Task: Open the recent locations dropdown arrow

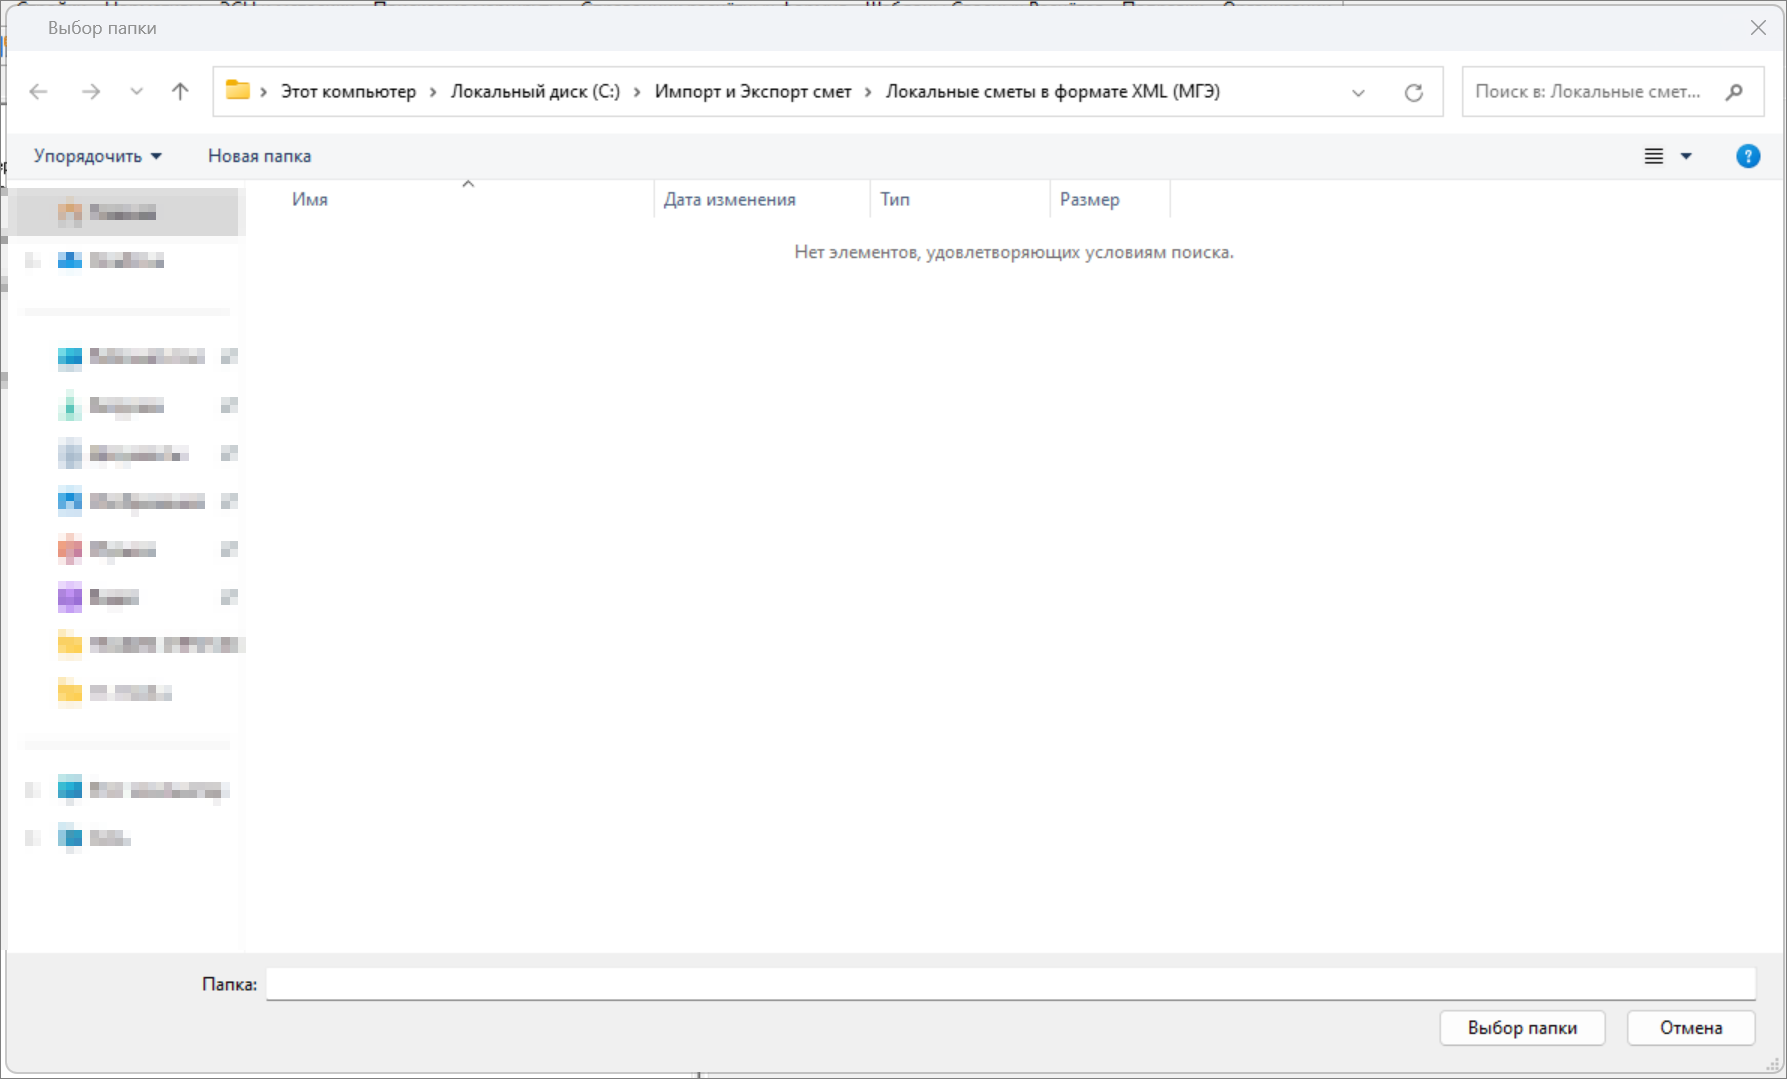Action: pos(136,92)
